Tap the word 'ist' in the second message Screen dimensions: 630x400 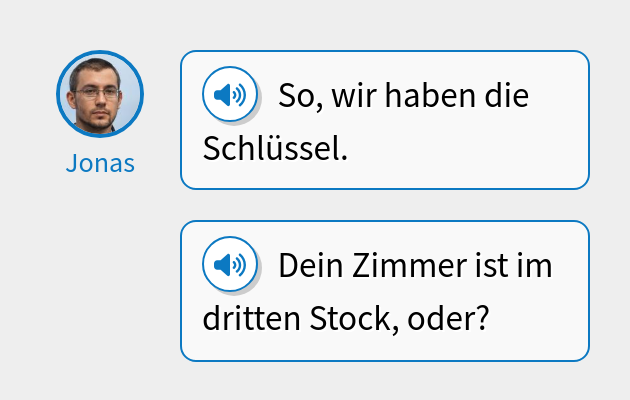pyautogui.click(x=489, y=267)
